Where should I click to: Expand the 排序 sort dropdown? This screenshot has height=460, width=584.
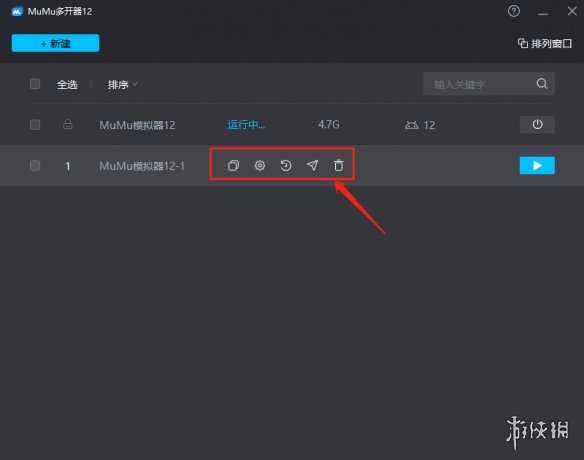tap(123, 85)
